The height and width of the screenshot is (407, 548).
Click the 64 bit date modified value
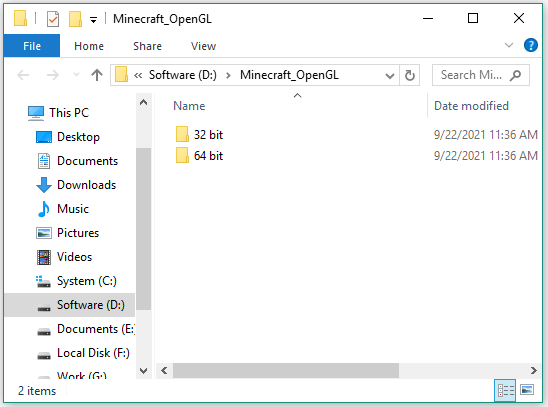(x=485, y=156)
